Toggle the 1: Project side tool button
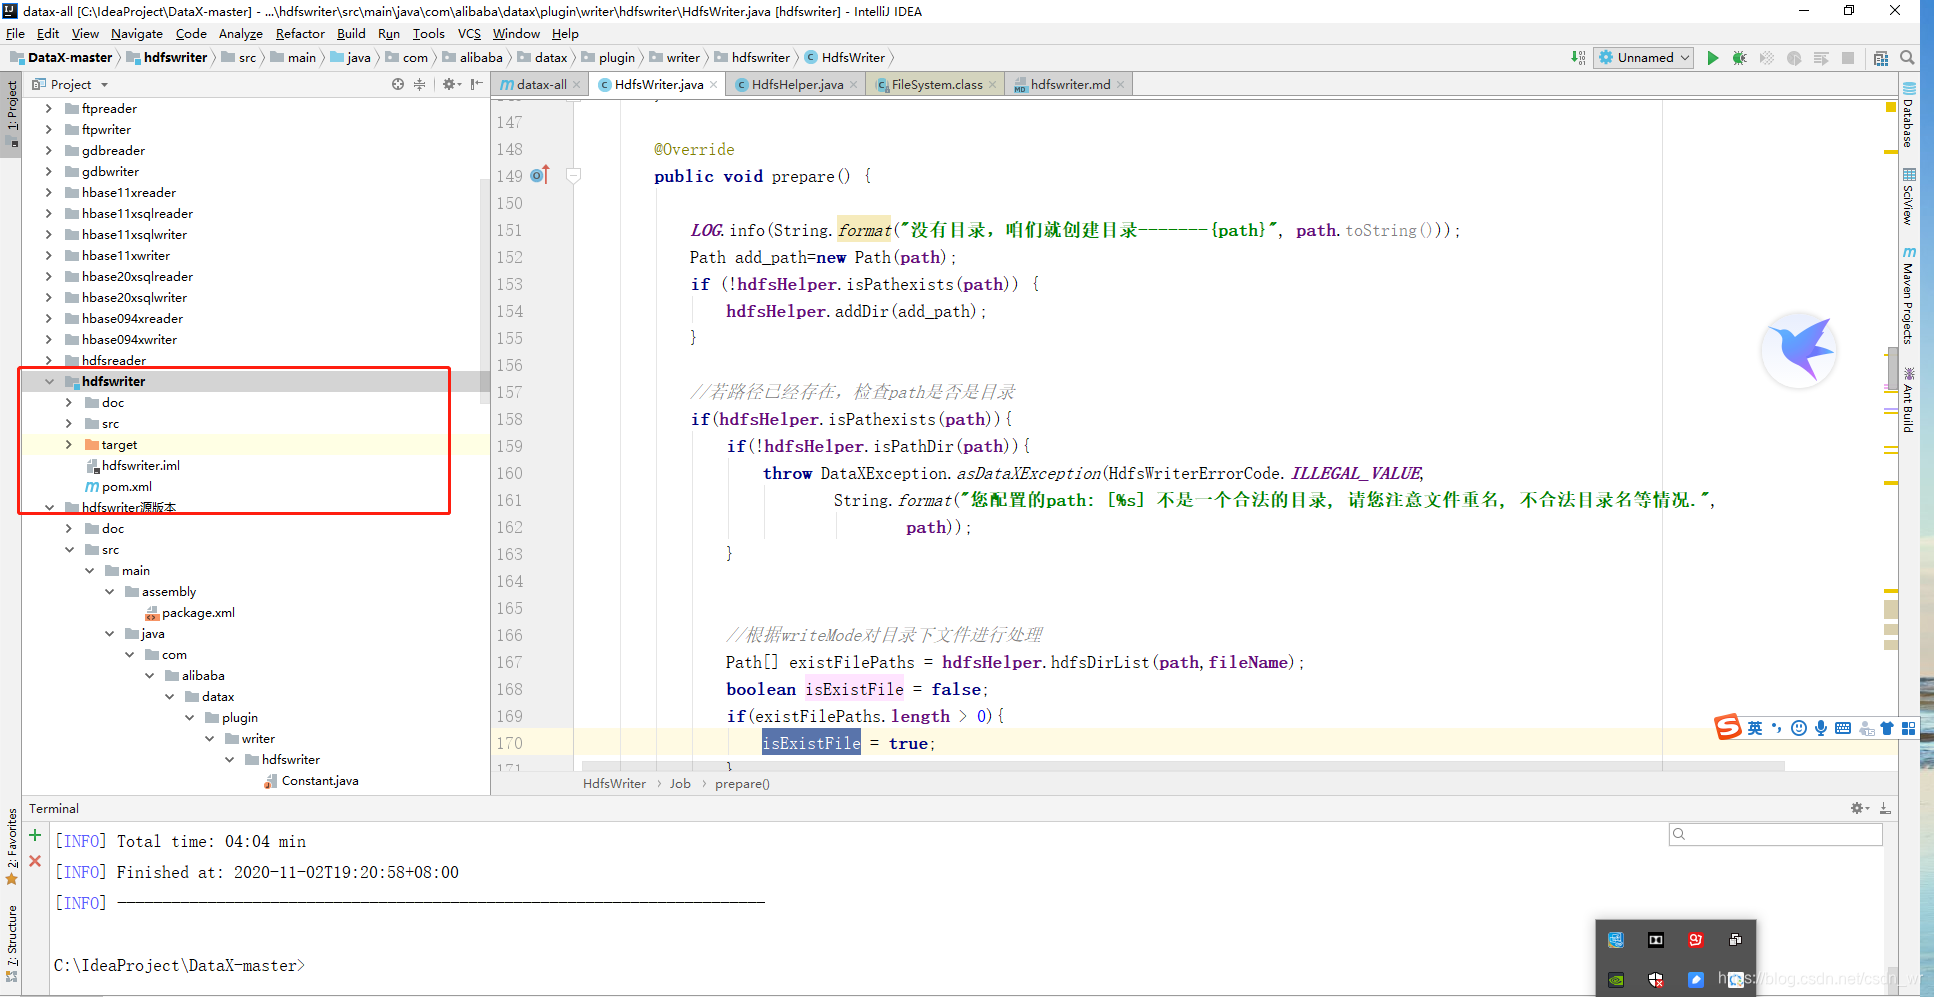 pos(12,112)
